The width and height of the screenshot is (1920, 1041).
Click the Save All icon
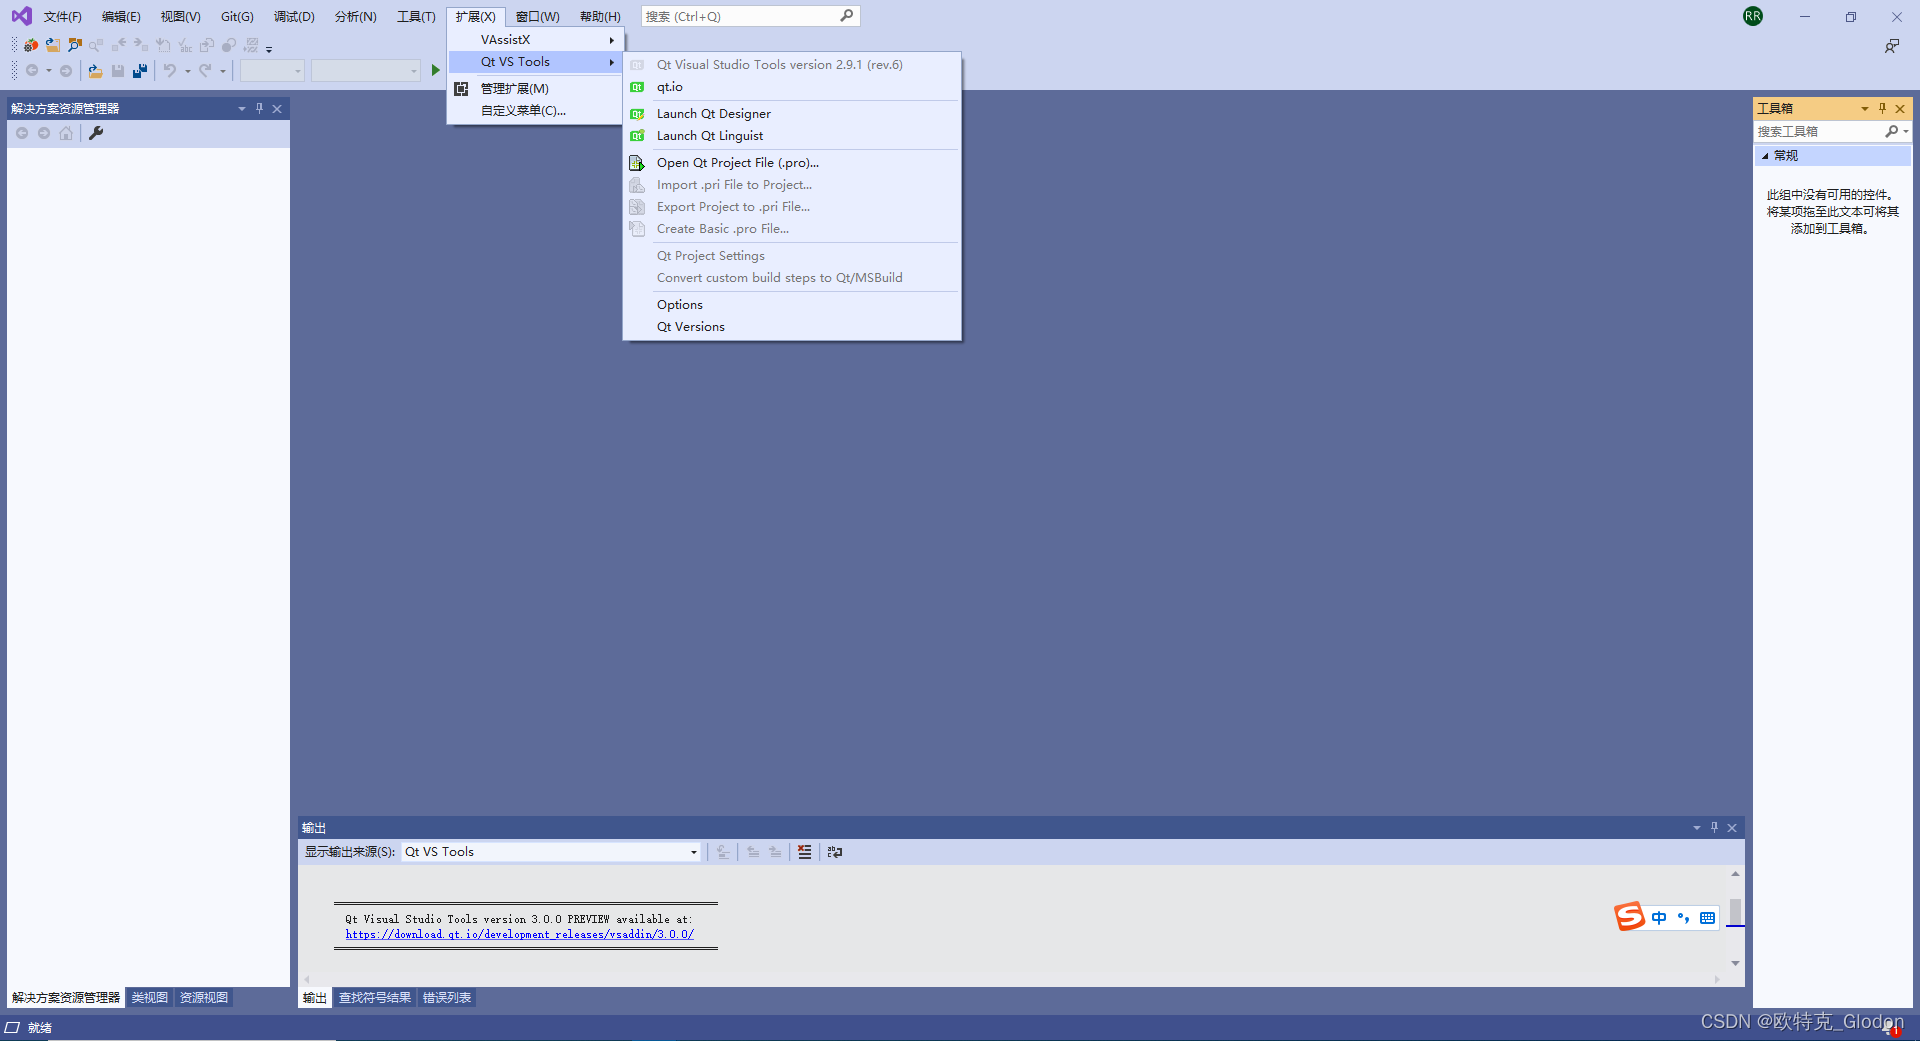coord(140,71)
